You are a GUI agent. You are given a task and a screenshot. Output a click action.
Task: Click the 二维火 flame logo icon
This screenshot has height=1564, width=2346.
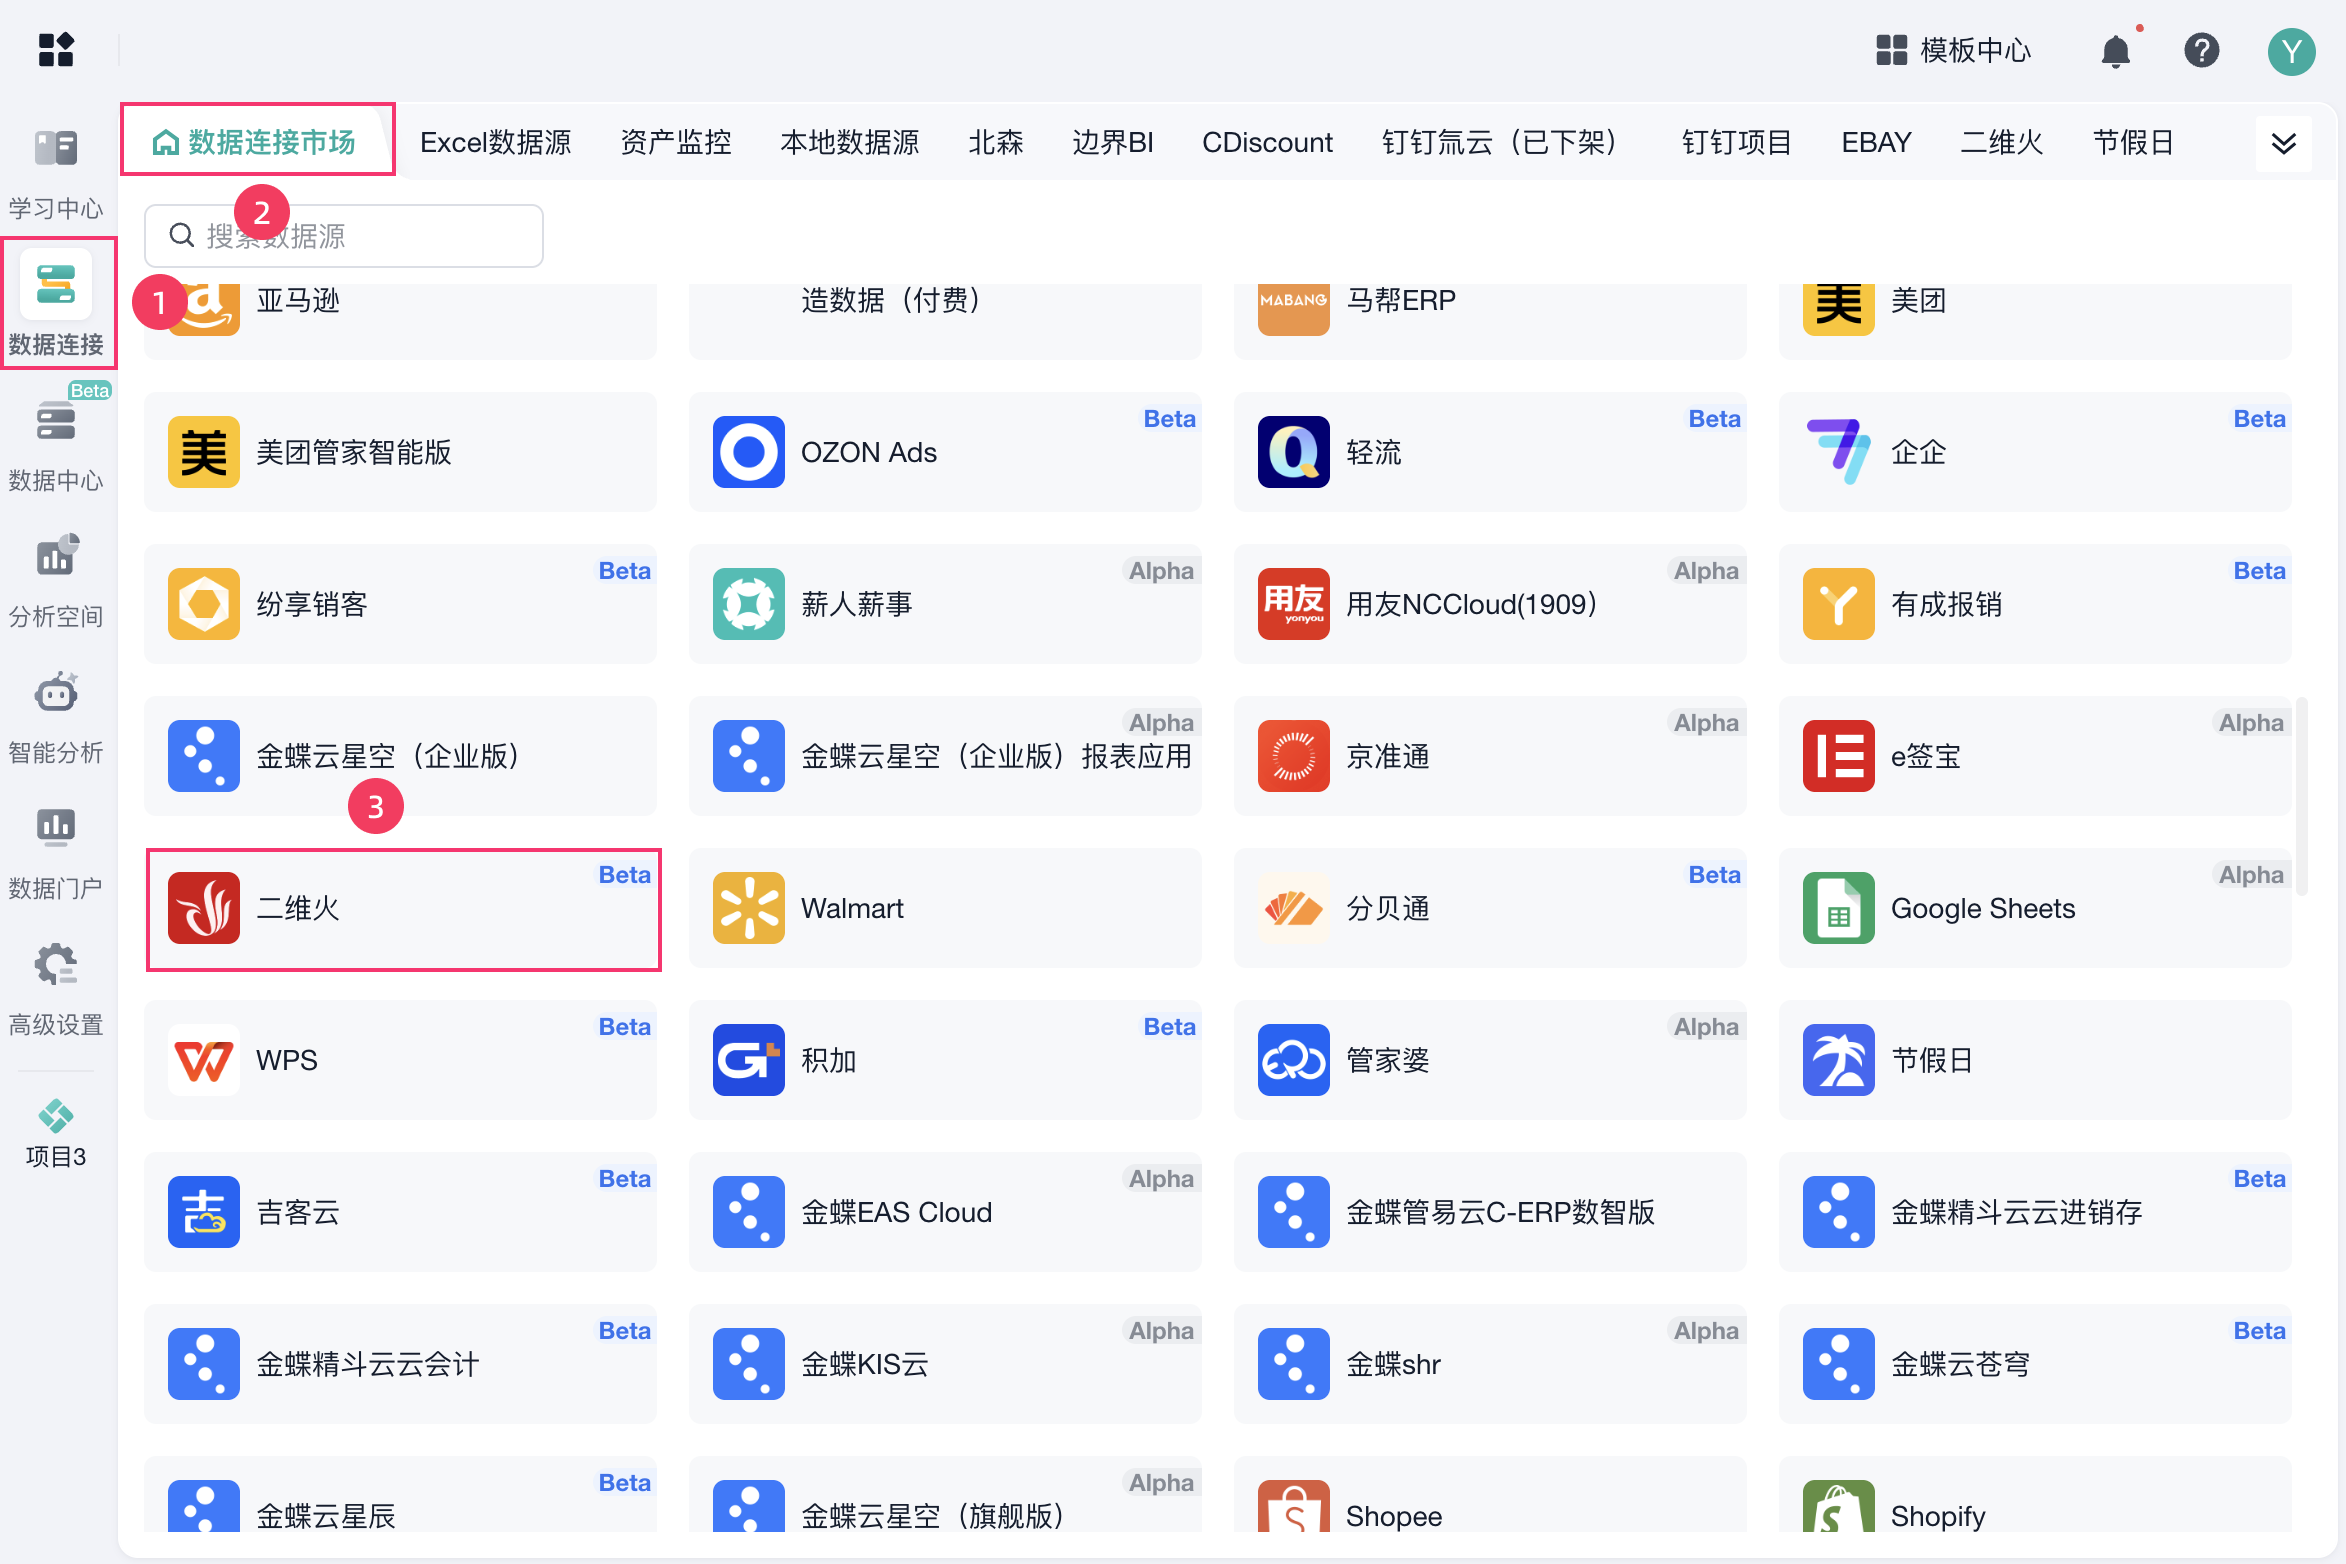pos(204,908)
